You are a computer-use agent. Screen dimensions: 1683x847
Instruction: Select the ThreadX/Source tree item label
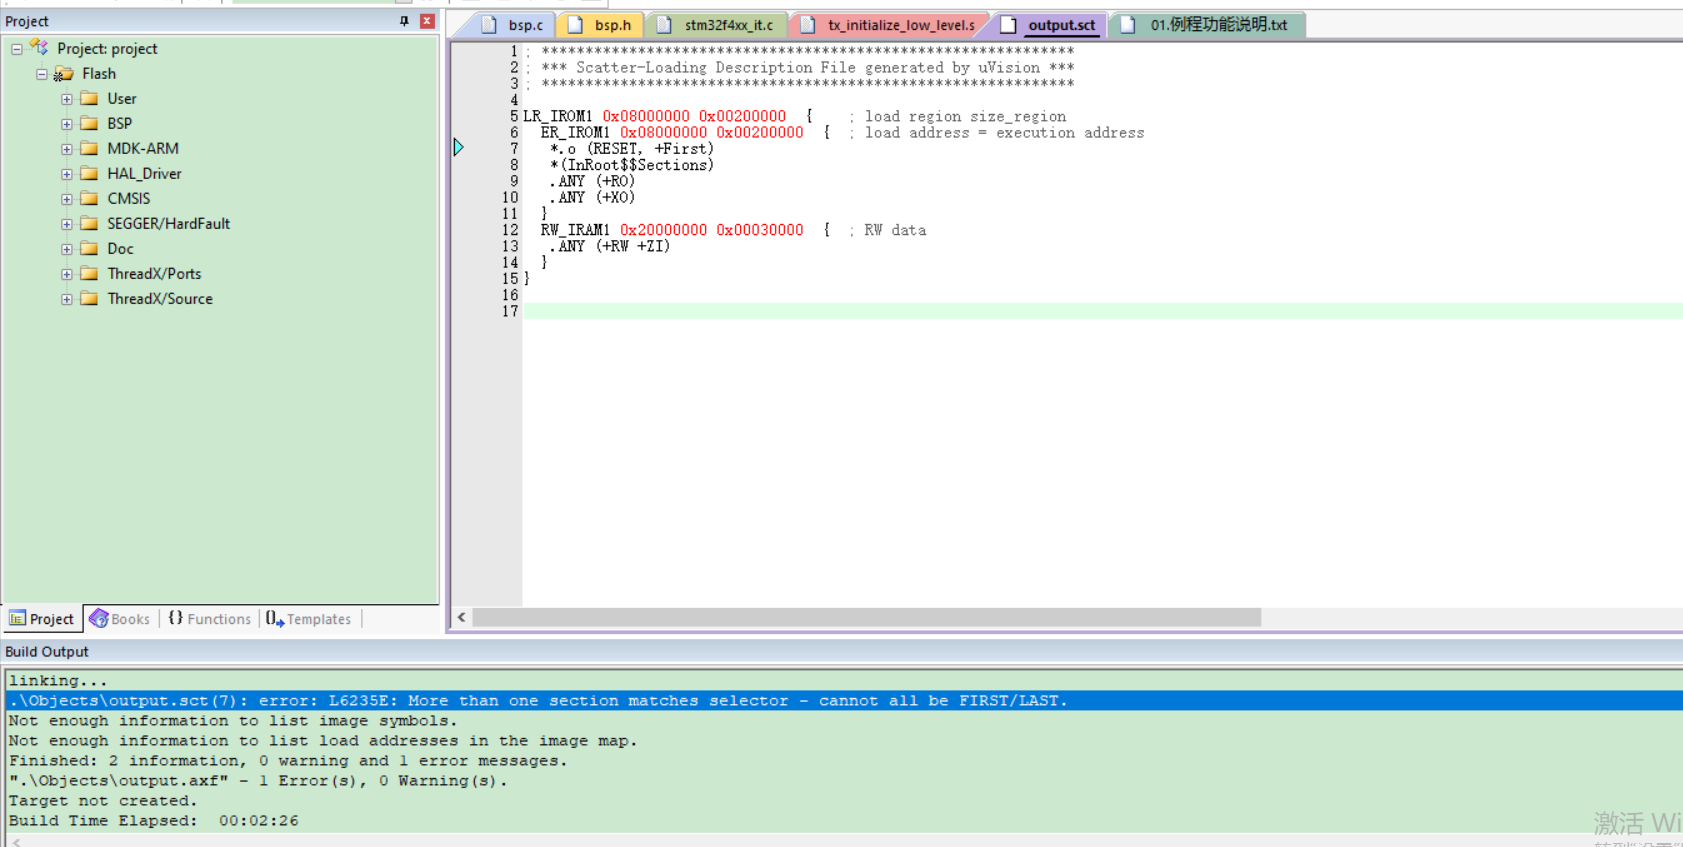160,299
